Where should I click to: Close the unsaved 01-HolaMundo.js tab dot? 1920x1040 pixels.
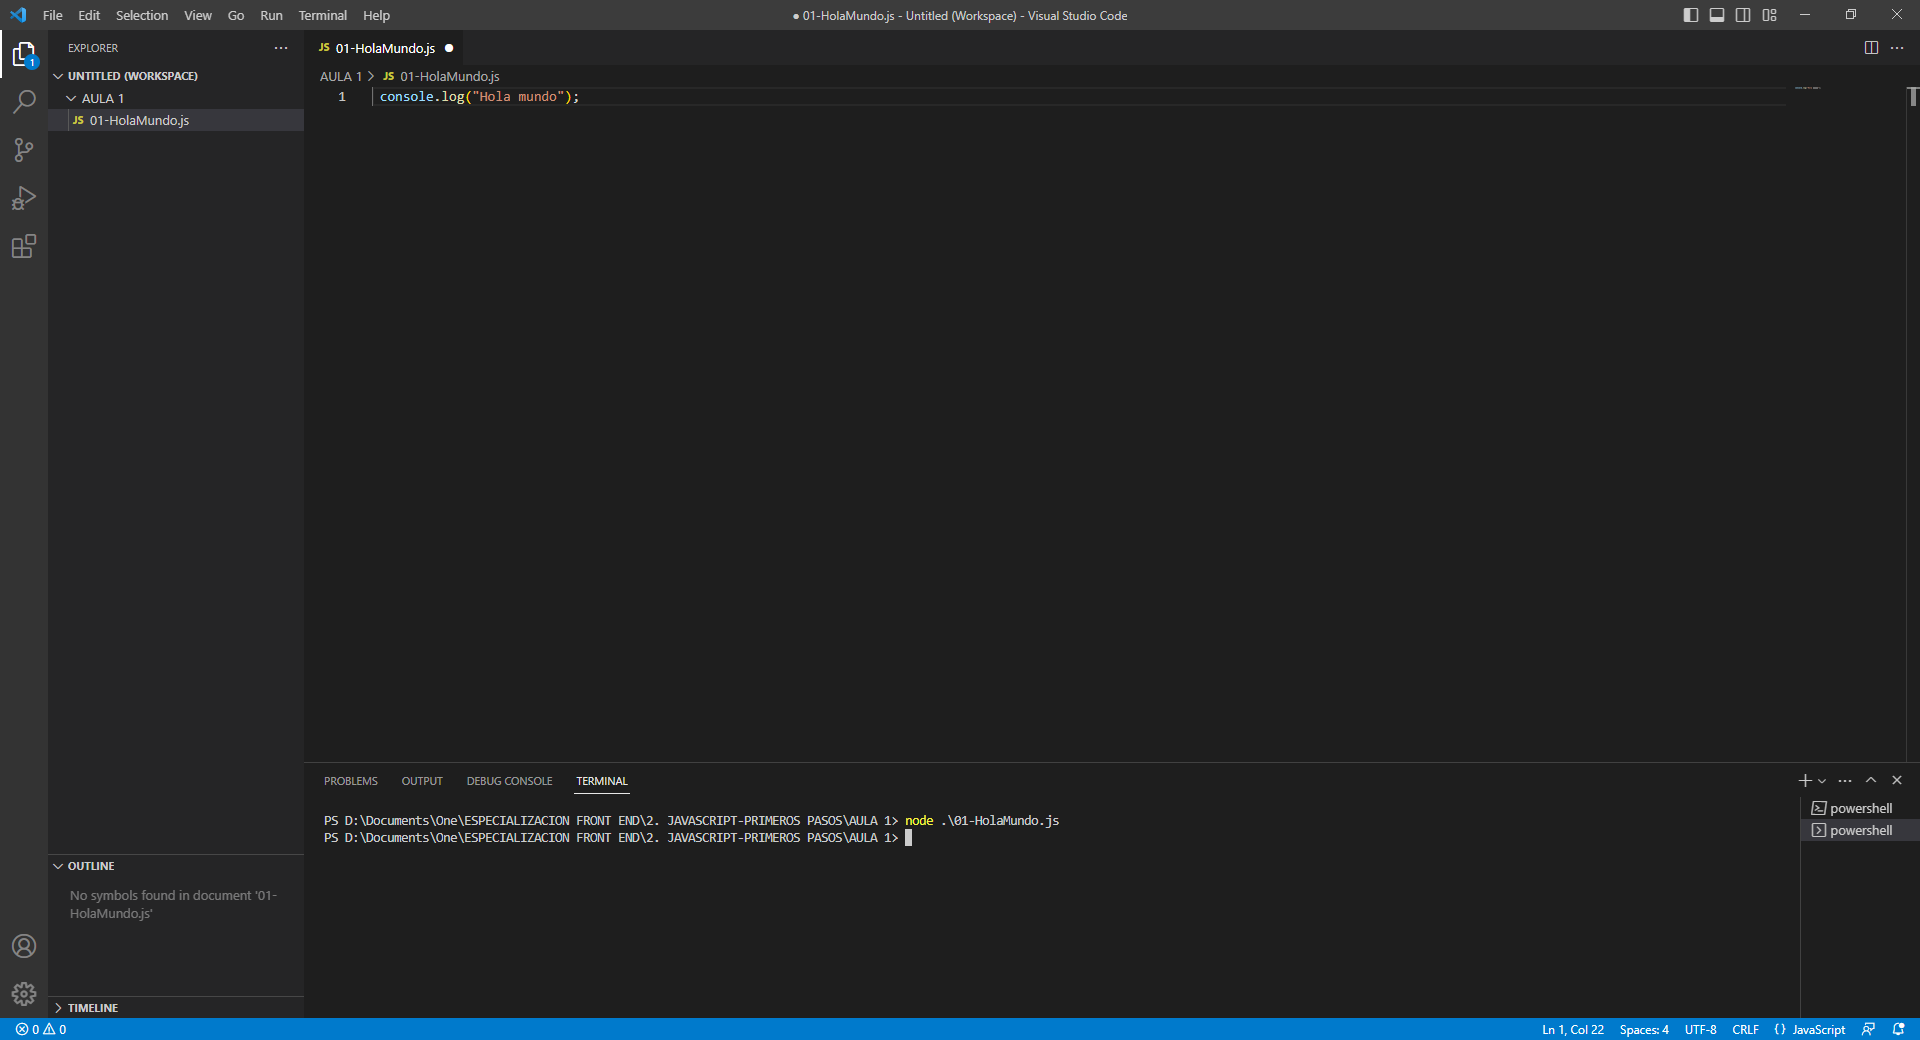449,48
